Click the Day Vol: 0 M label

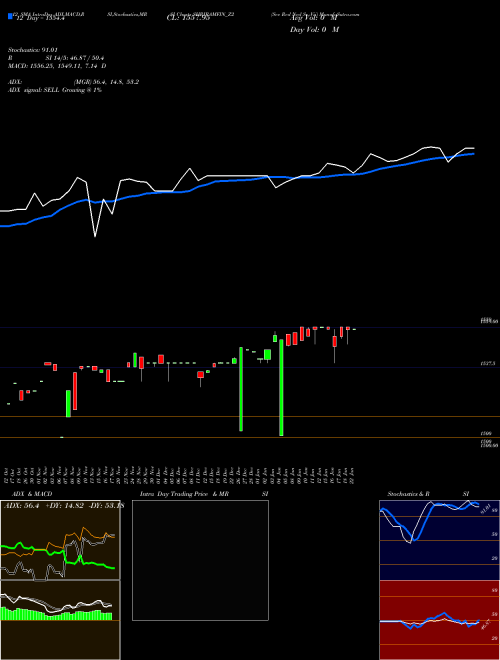pos(314,29)
